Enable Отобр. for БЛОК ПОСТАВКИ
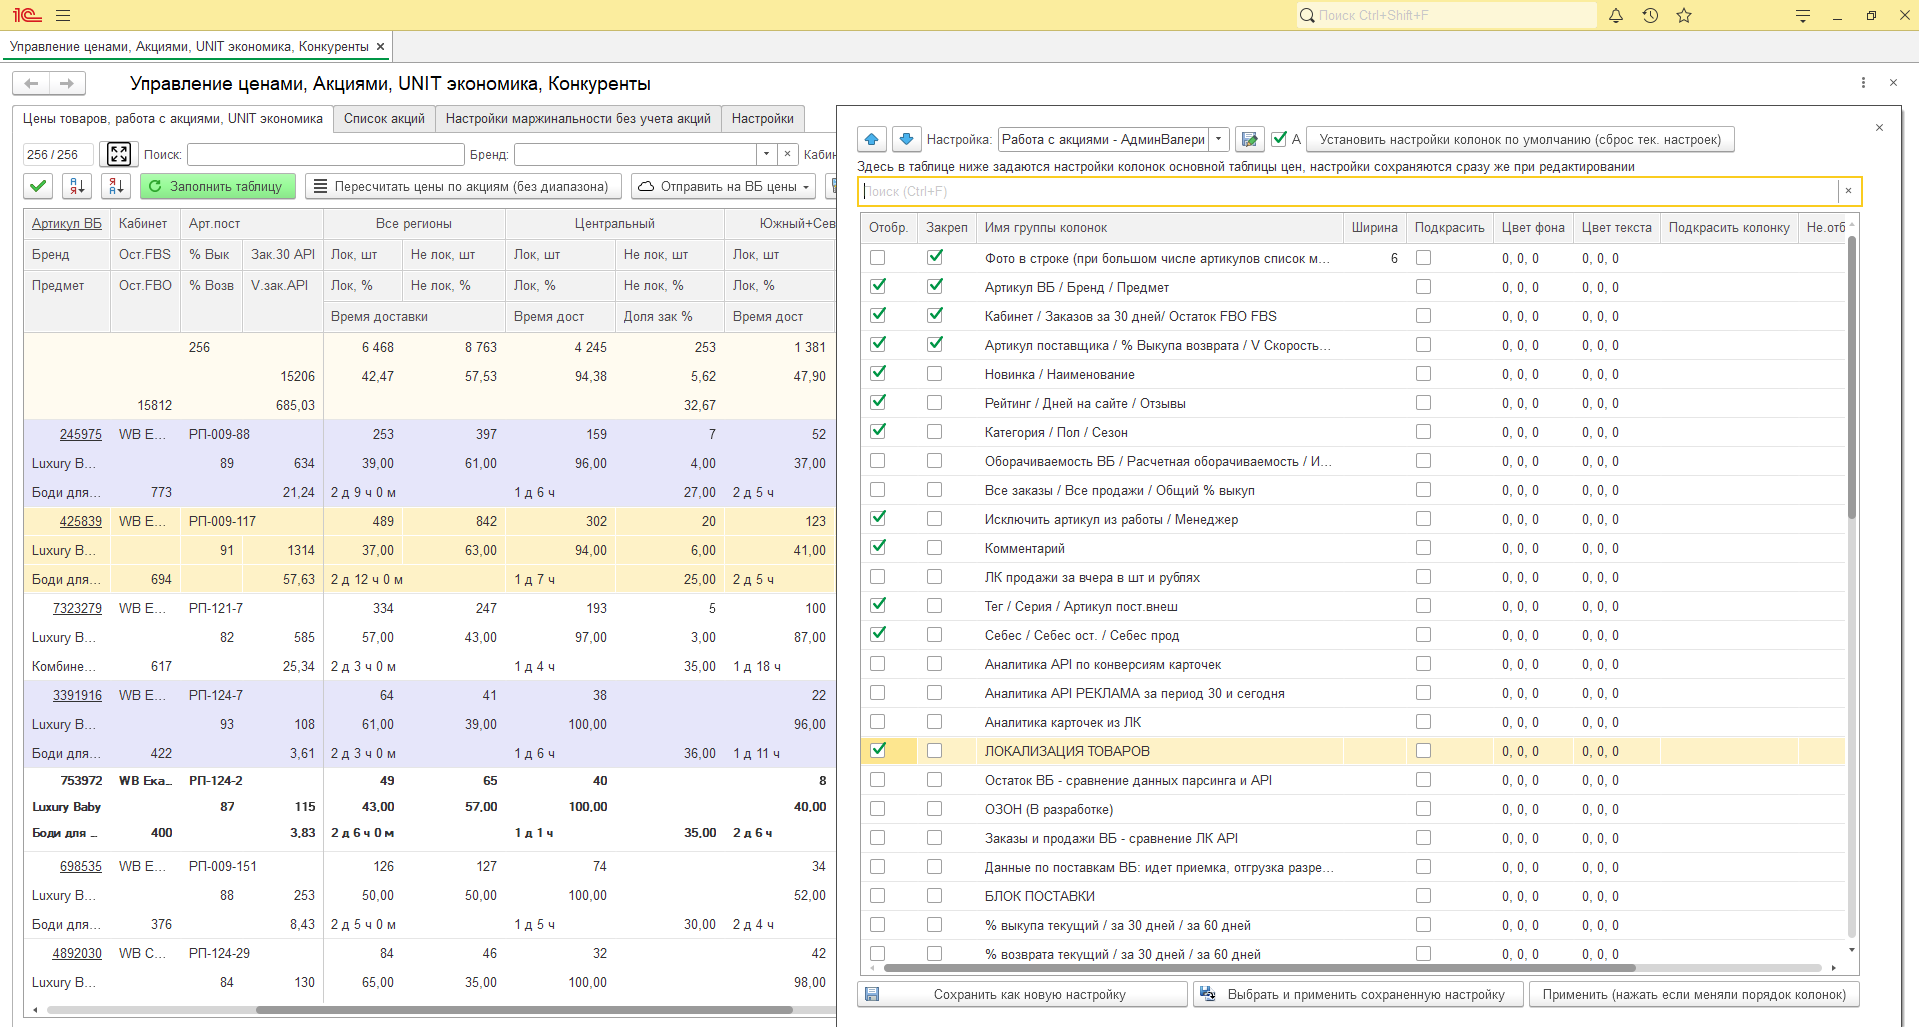Screen dimensions: 1919x1027 [x=878, y=896]
